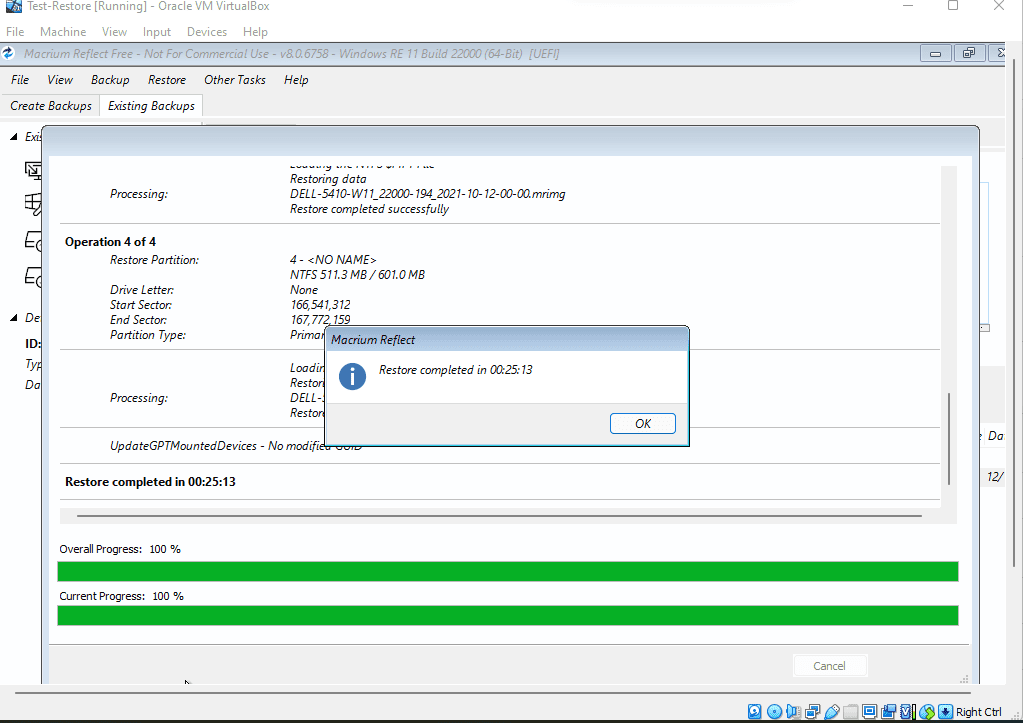Open VirtualBox Help menu
The width and height of the screenshot is (1023, 723).
[255, 32]
